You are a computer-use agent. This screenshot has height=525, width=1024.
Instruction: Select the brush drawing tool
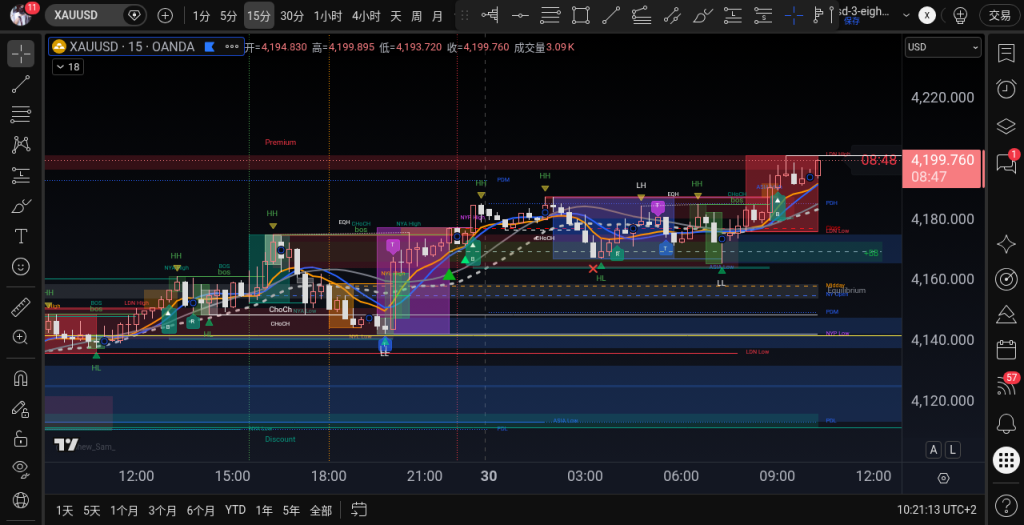pyautogui.click(x=20, y=206)
